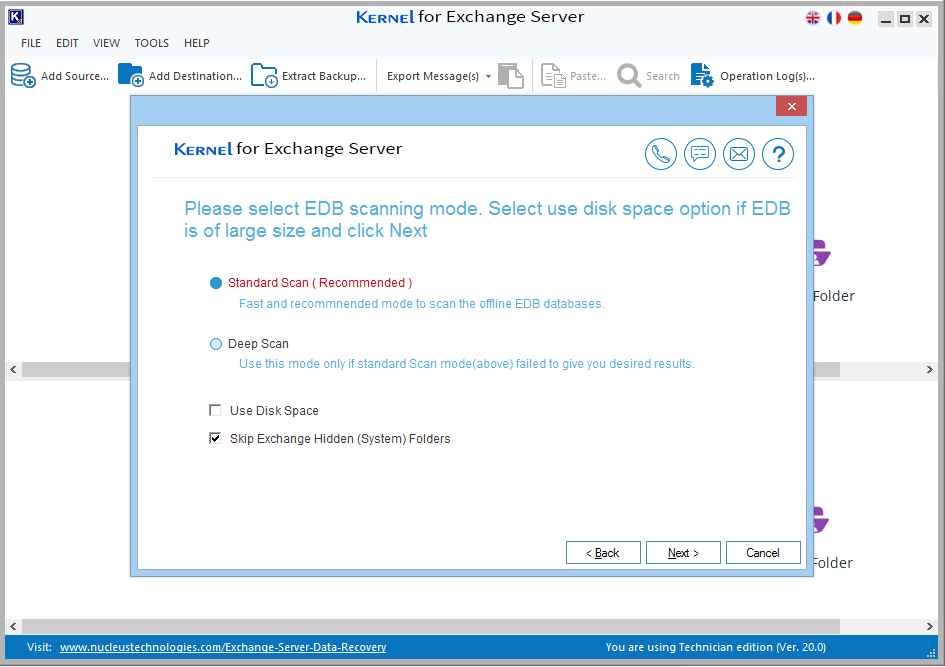Screen dimensions: 945x667
Task: Switch language with the German flag icon
Action: point(855,18)
